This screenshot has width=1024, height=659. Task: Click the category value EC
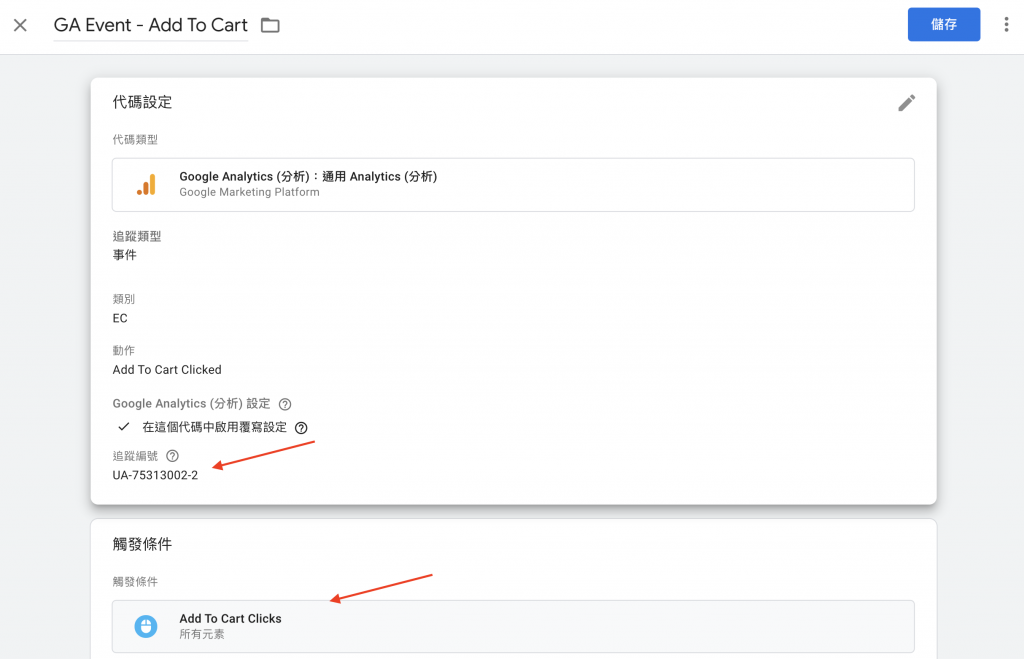pyautogui.click(x=120, y=318)
